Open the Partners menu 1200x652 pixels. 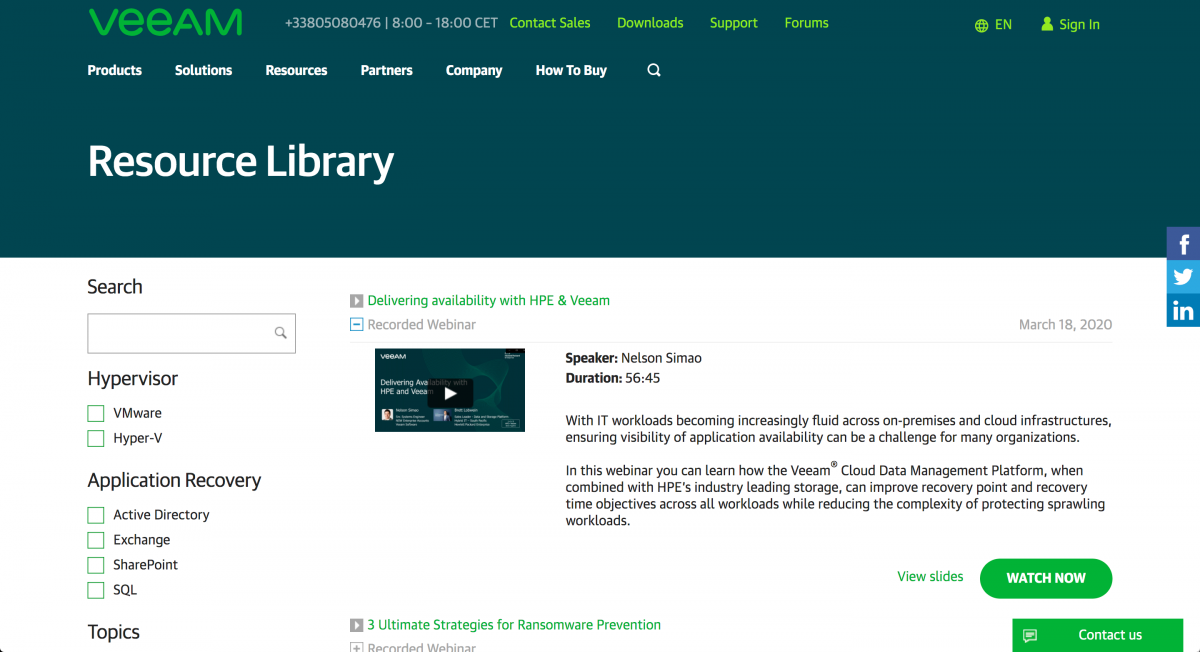(387, 70)
